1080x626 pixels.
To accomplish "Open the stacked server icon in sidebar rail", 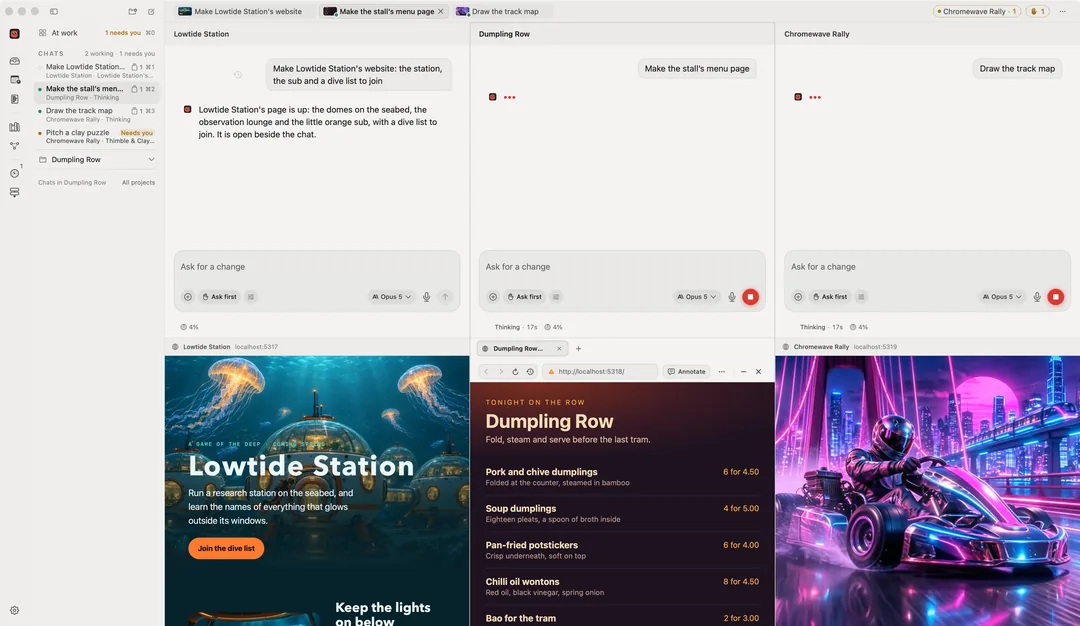I will [x=14, y=193].
